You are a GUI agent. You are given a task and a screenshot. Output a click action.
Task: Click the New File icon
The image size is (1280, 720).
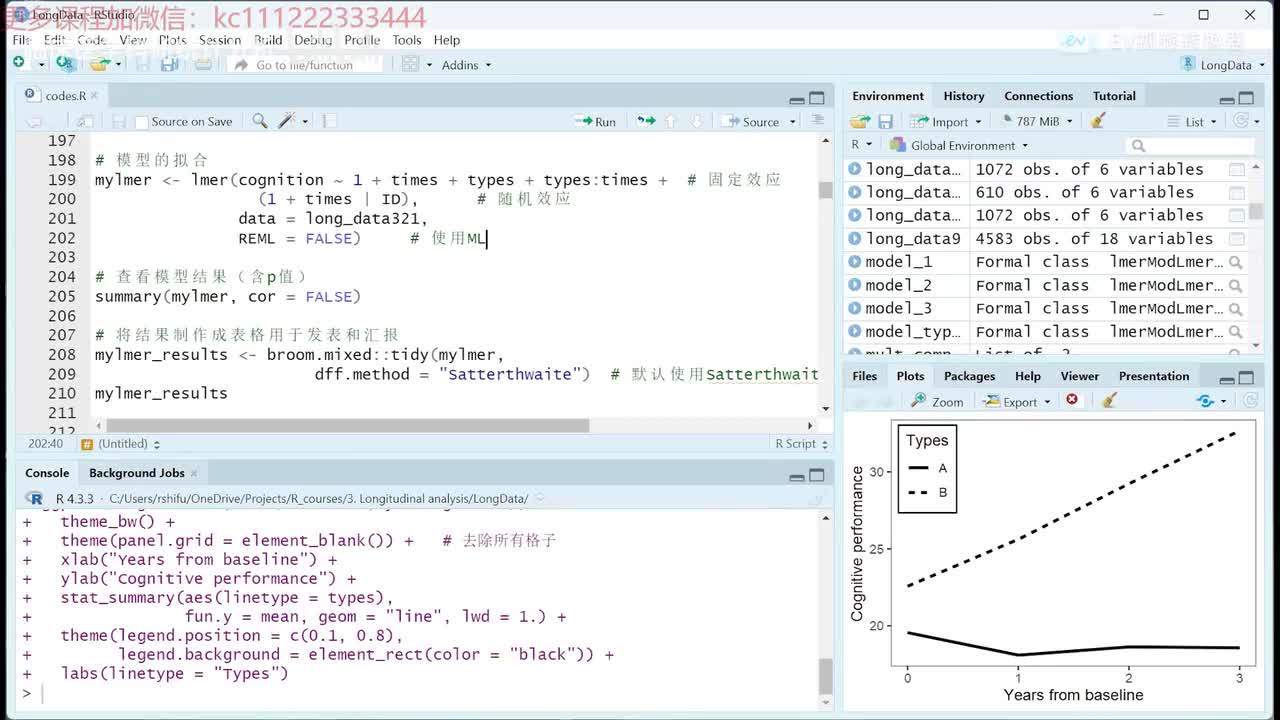pyautogui.click(x=18, y=64)
